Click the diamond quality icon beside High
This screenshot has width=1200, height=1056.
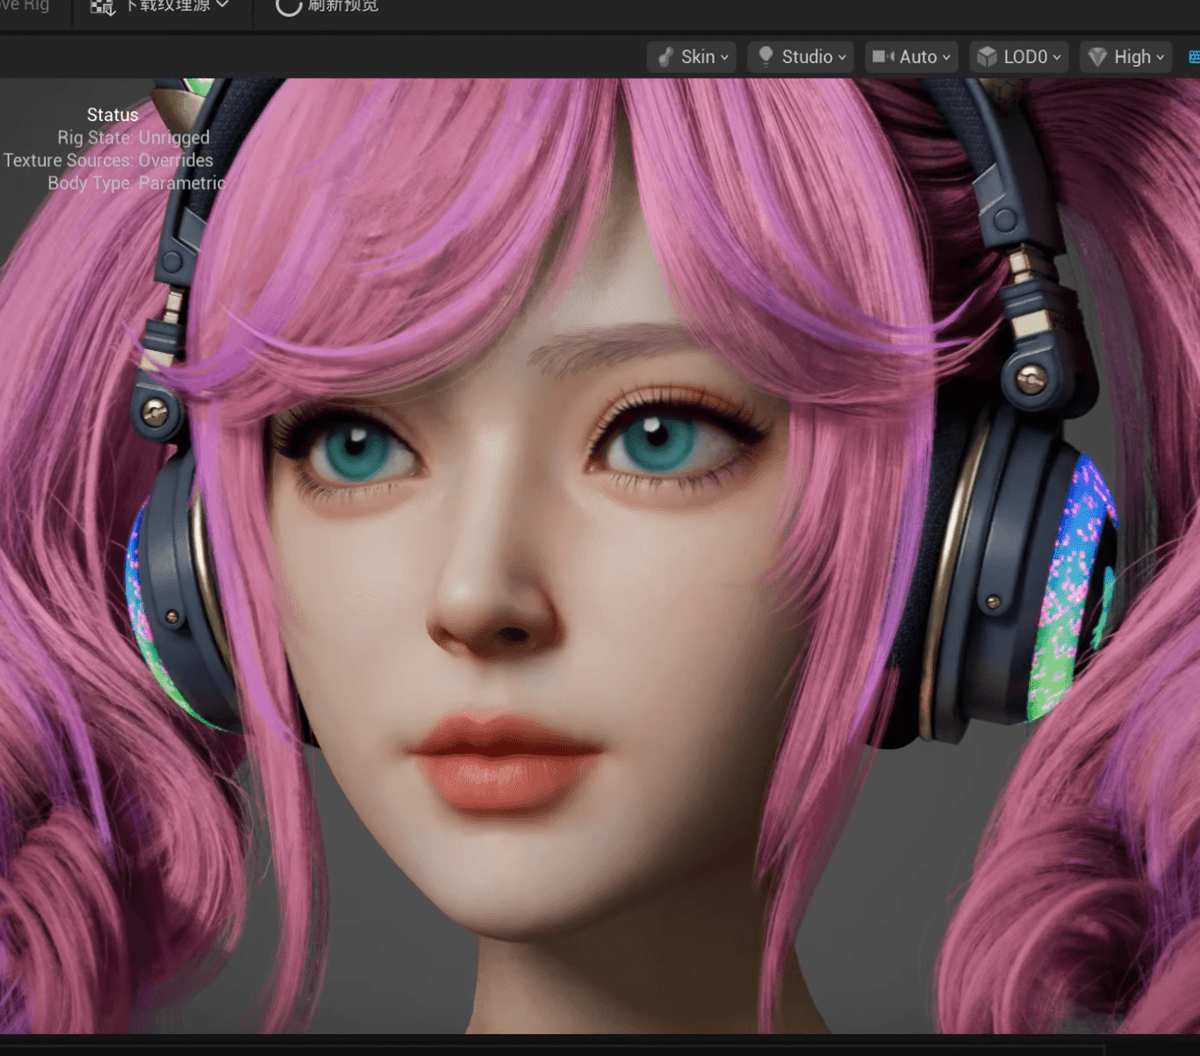(x=1098, y=57)
